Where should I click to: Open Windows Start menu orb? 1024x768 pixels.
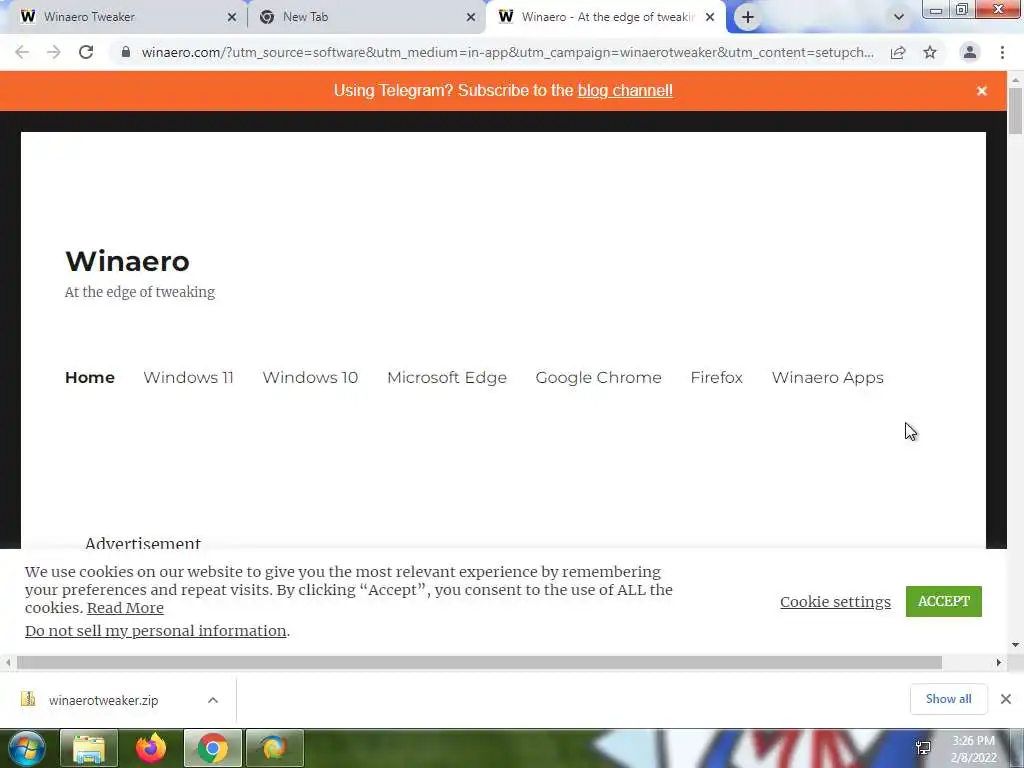[x=27, y=748]
